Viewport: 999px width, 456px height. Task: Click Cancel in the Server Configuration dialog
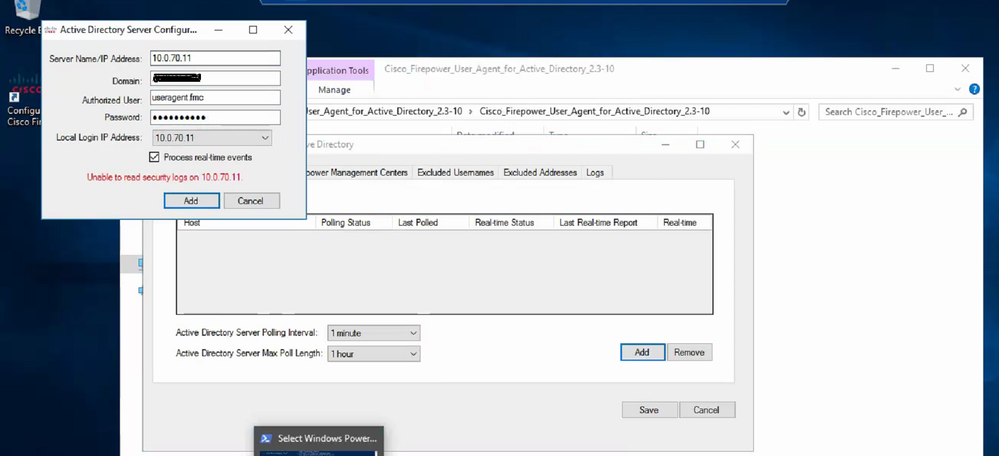click(250, 201)
